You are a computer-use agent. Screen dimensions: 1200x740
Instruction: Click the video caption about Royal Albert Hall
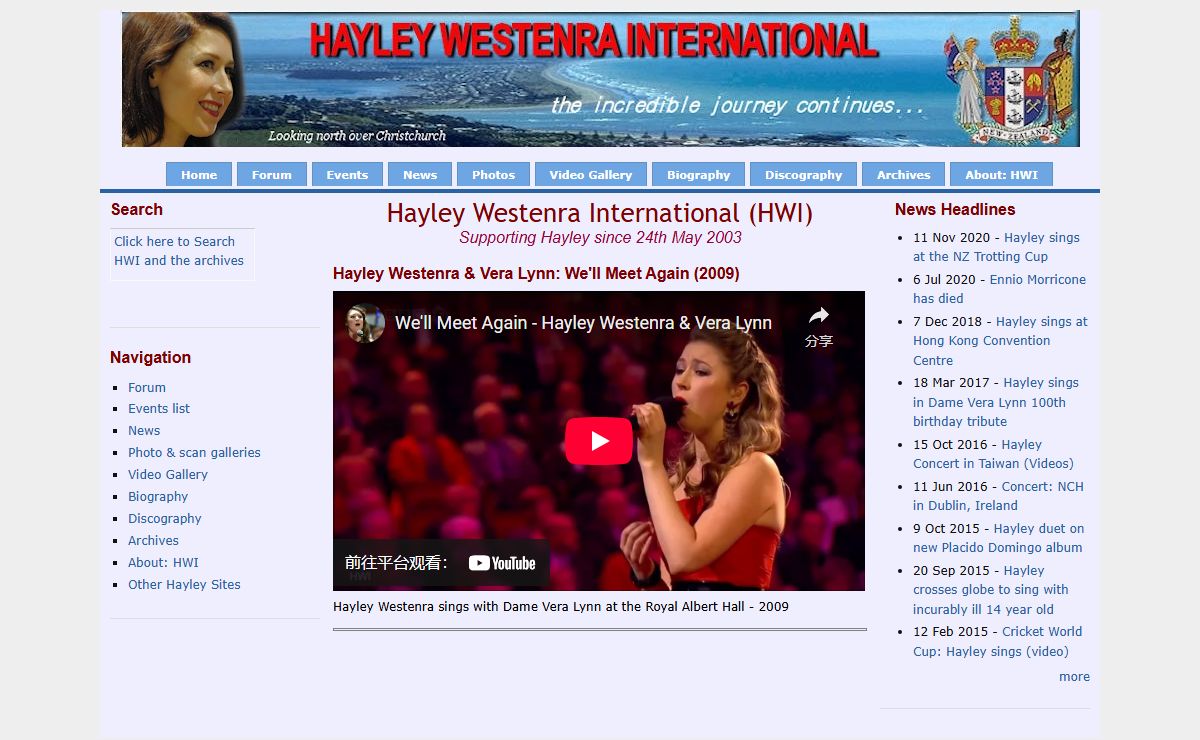561,606
